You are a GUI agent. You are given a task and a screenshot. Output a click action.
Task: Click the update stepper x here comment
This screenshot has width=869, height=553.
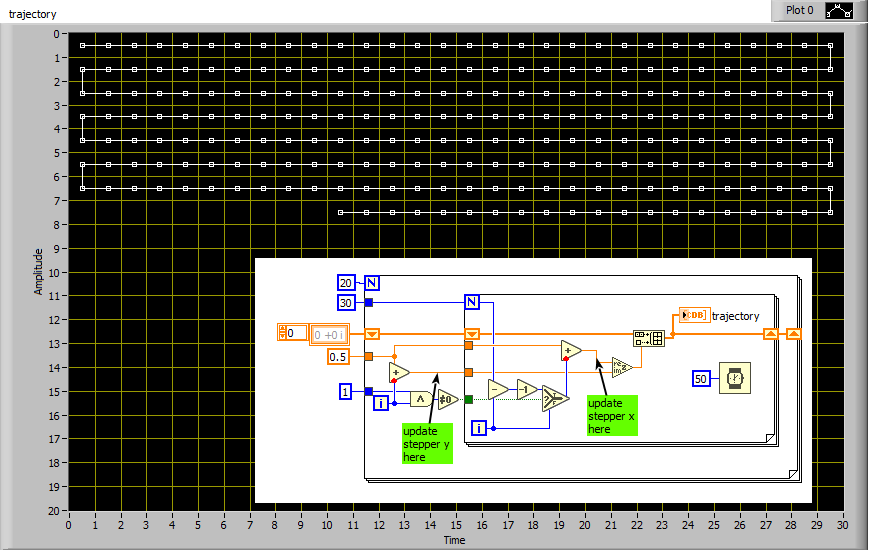[x=612, y=416]
